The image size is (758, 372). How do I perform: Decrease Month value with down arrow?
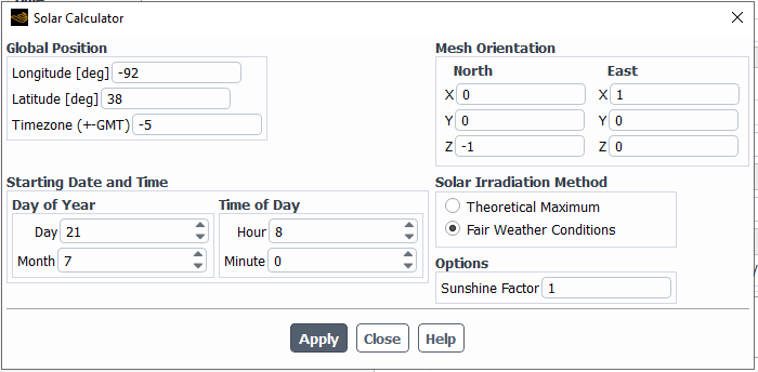[x=198, y=266]
